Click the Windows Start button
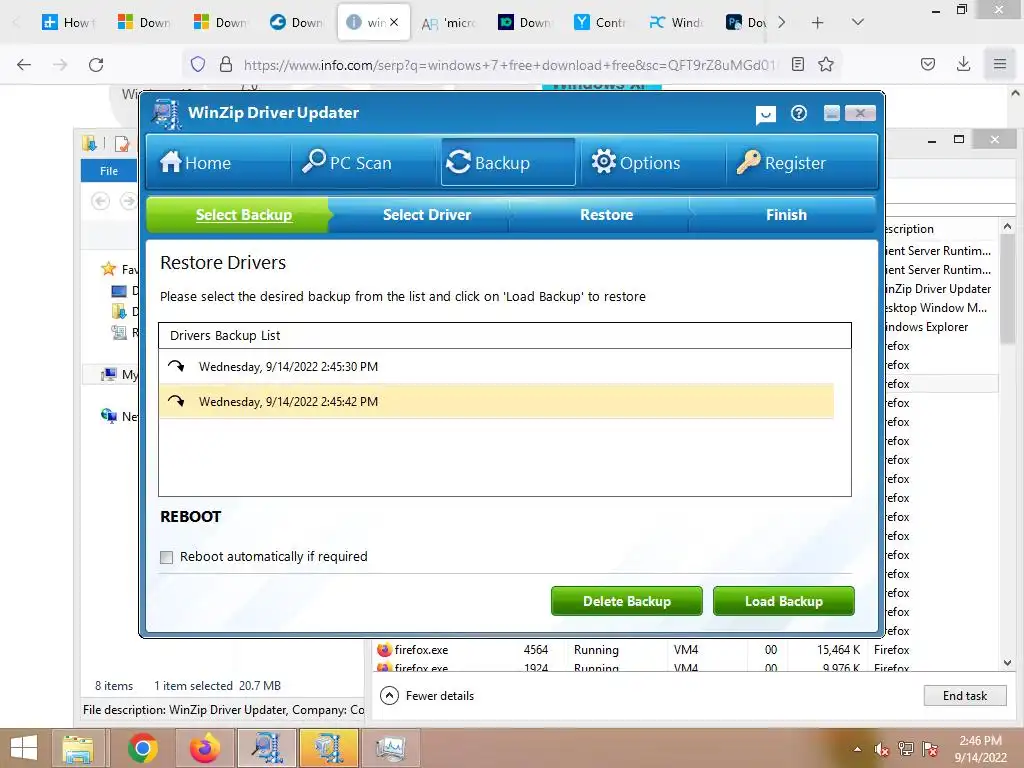 (x=25, y=748)
